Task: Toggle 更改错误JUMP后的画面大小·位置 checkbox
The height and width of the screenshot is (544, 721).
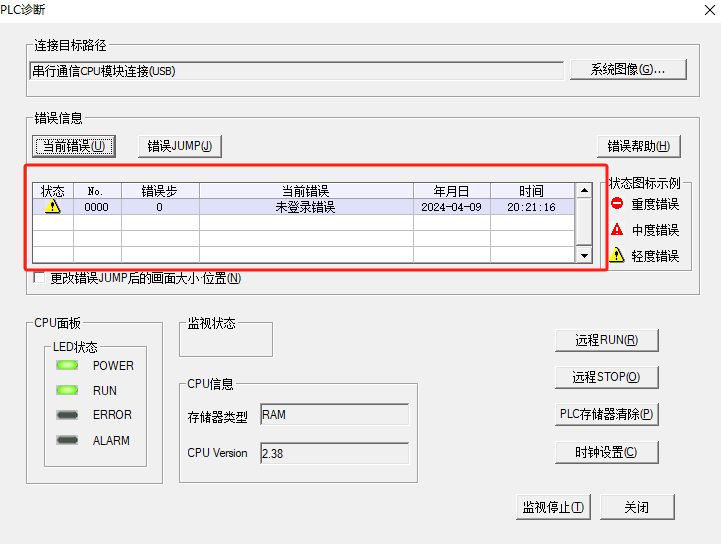Action: pos(39,278)
